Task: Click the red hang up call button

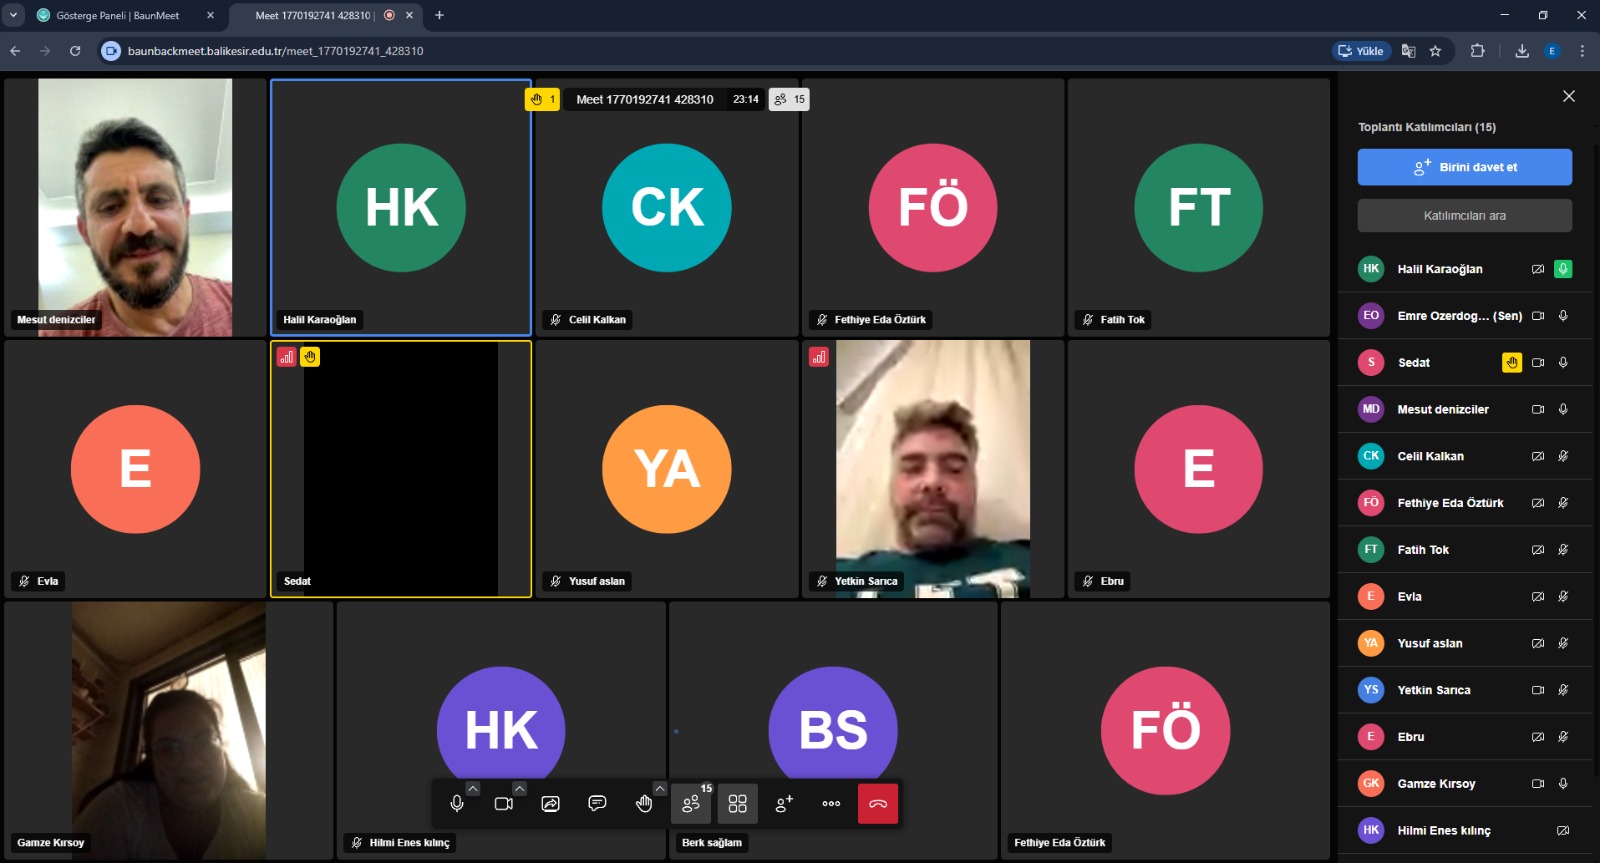Action: pyautogui.click(x=878, y=803)
